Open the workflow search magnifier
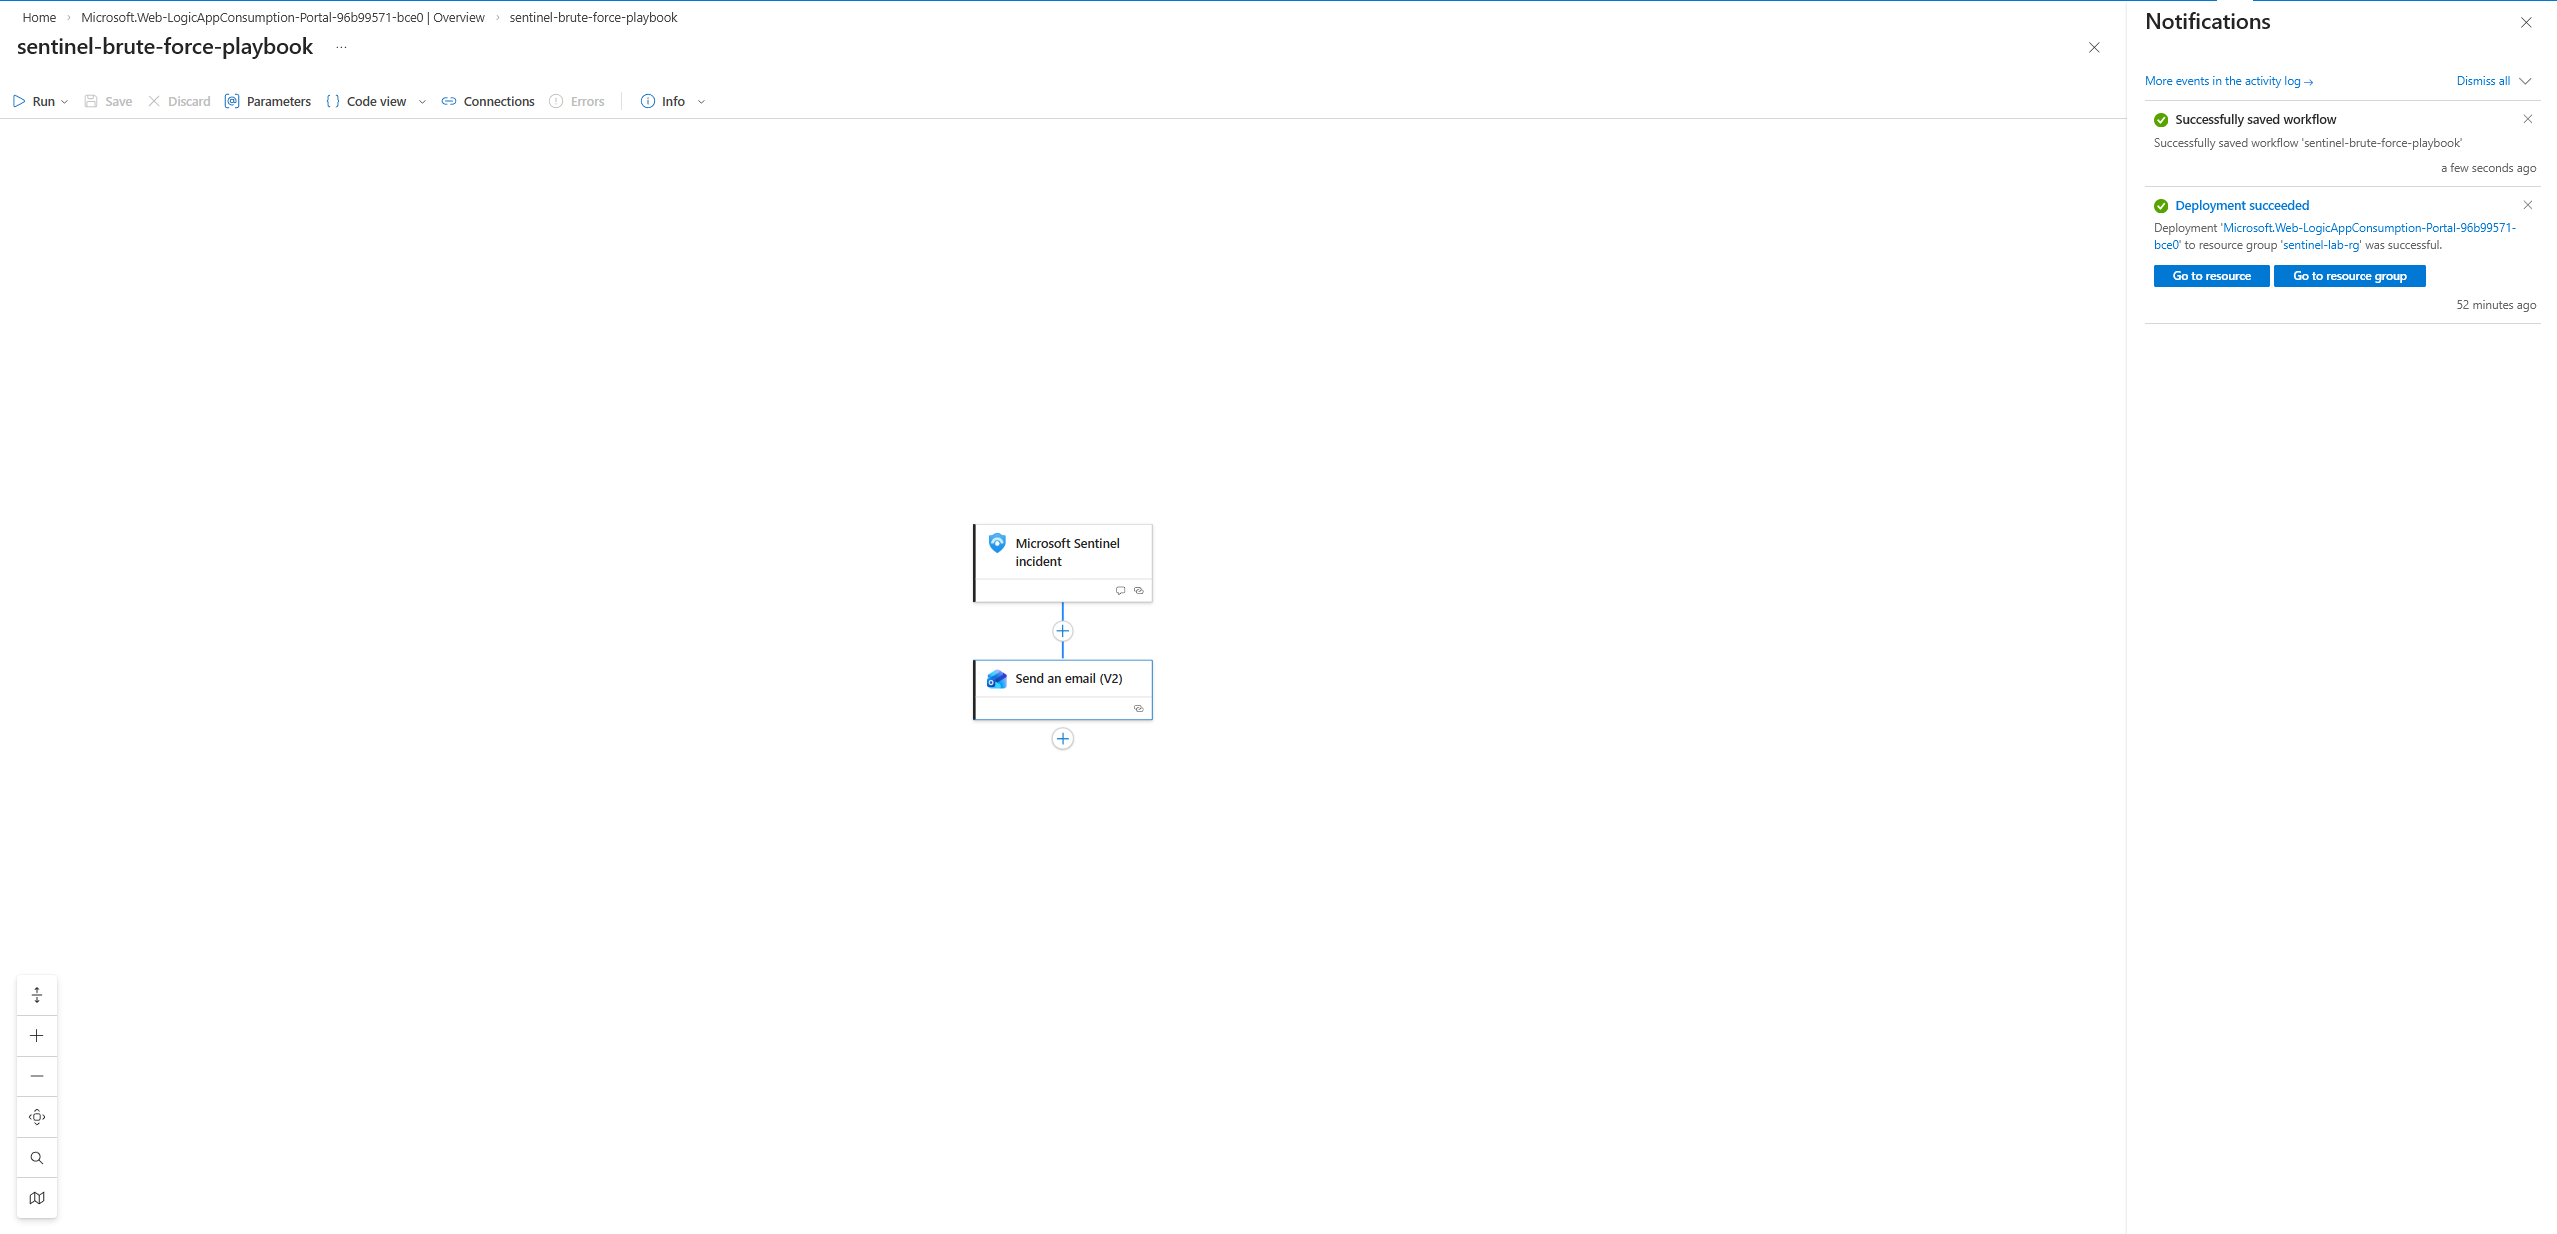 pos(37,1158)
